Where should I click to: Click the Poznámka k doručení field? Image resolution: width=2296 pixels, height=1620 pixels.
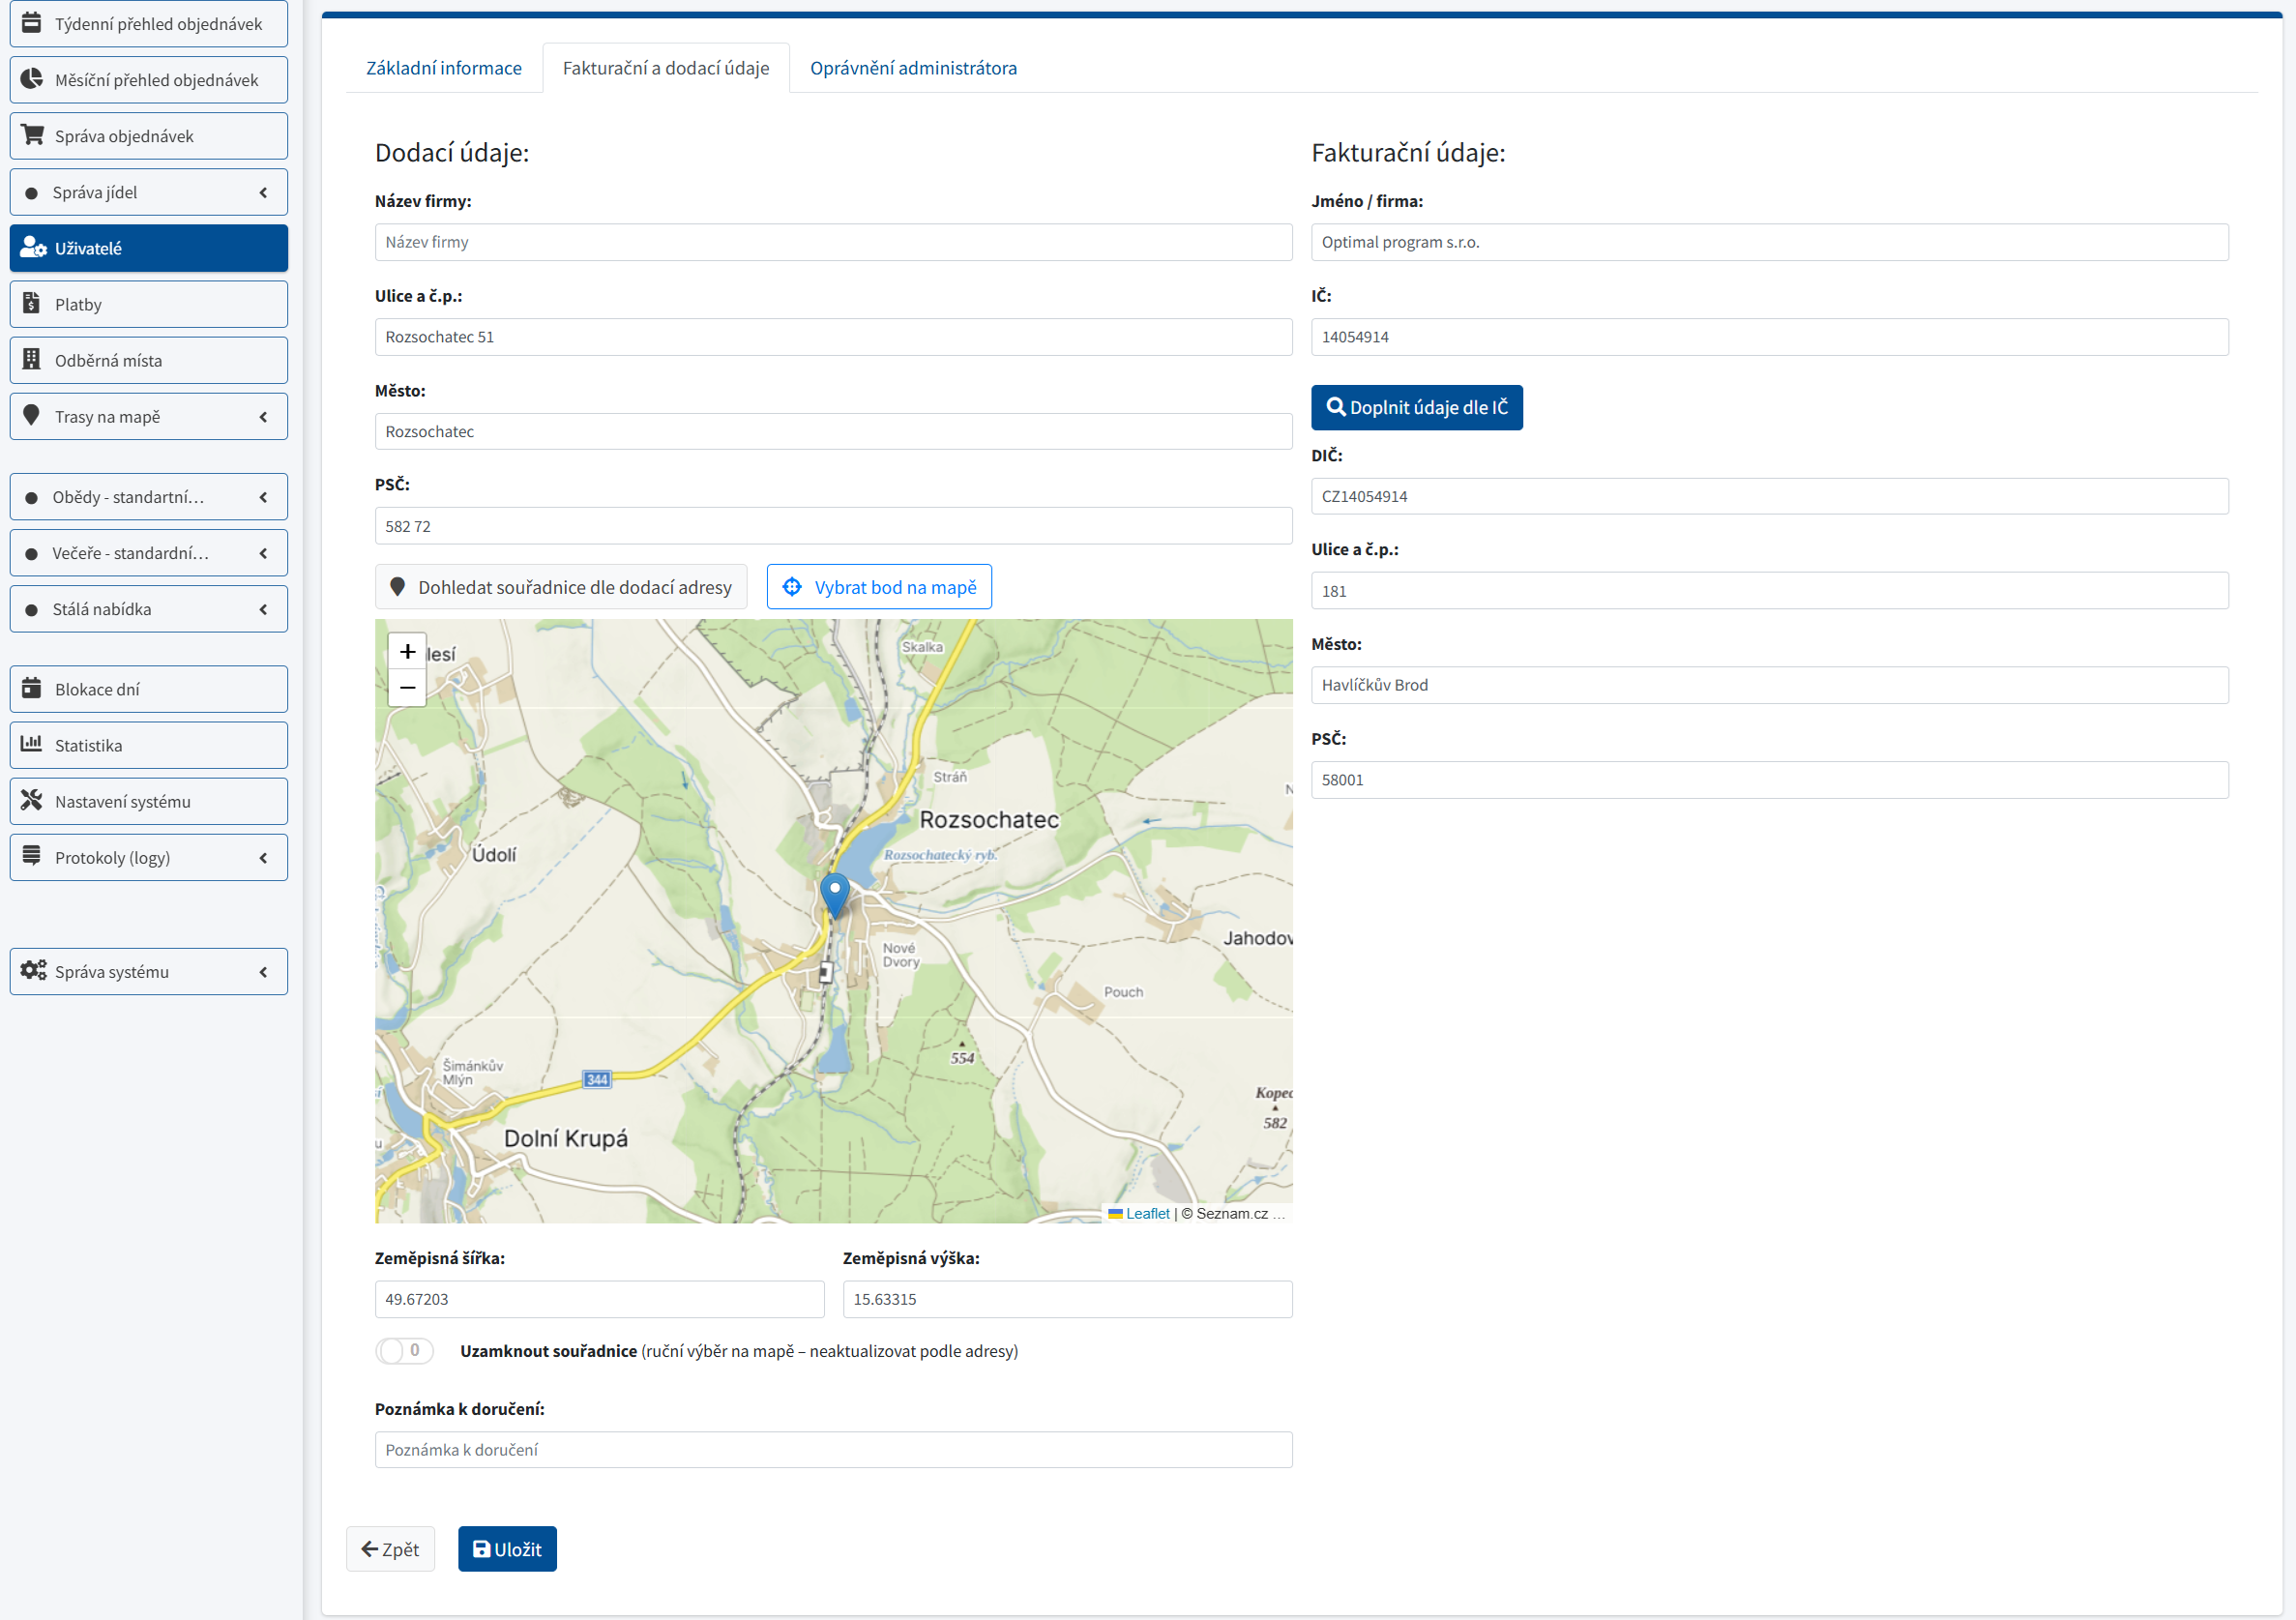point(832,1449)
